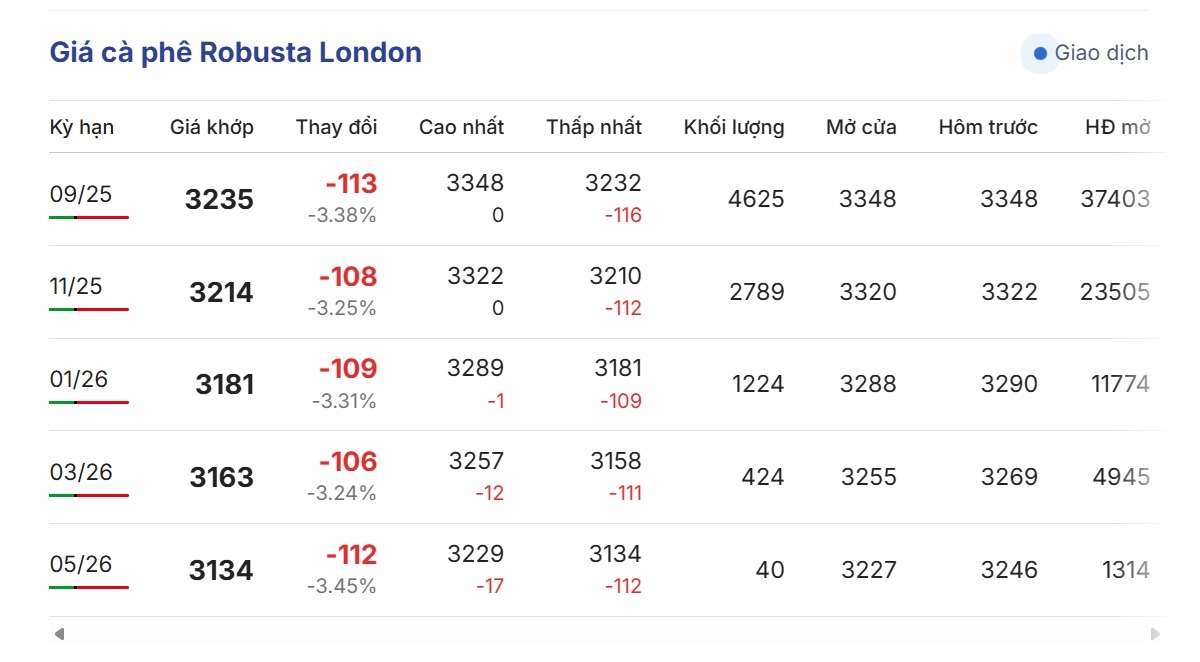Click the right scroll arrow of the table
This screenshot has width=1200, height=662.
point(1155,633)
